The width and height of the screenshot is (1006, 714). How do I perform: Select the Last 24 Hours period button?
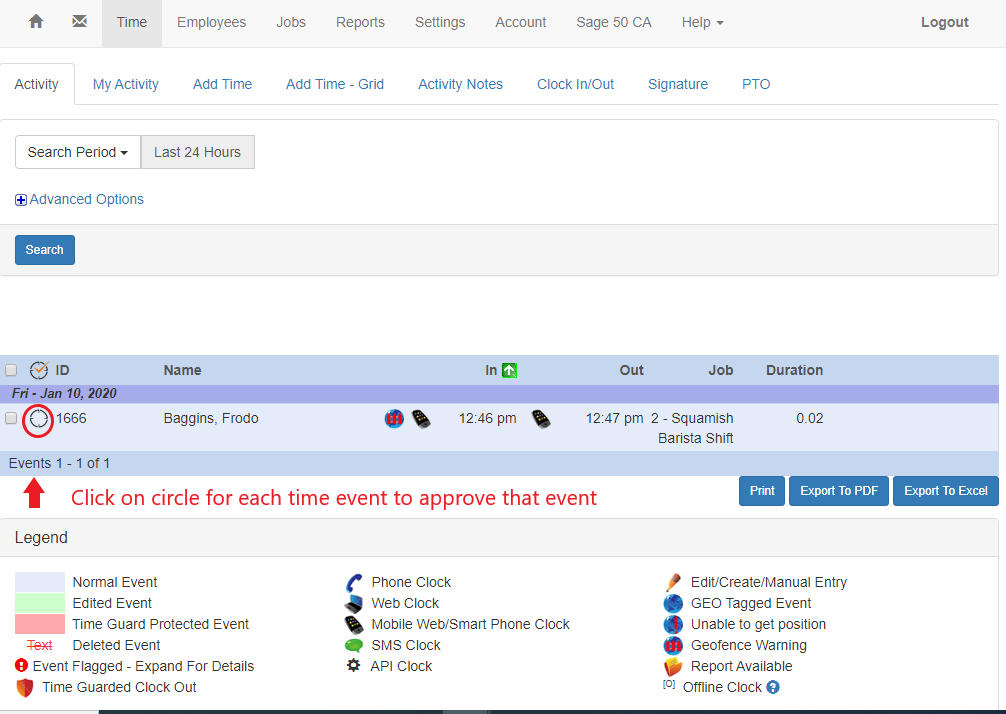coord(197,152)
